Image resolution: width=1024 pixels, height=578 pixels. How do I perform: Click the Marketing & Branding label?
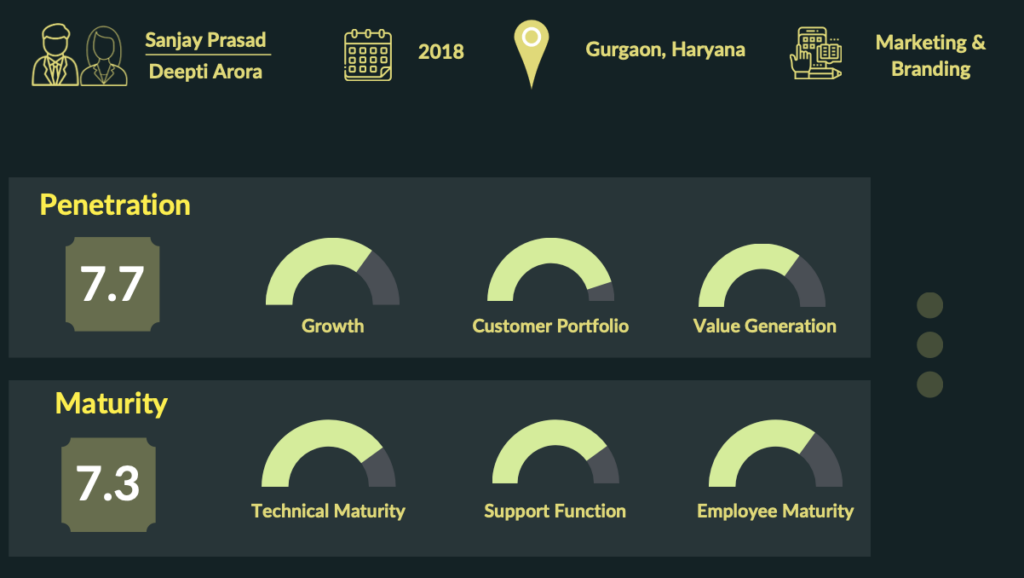tap(931, 56)
